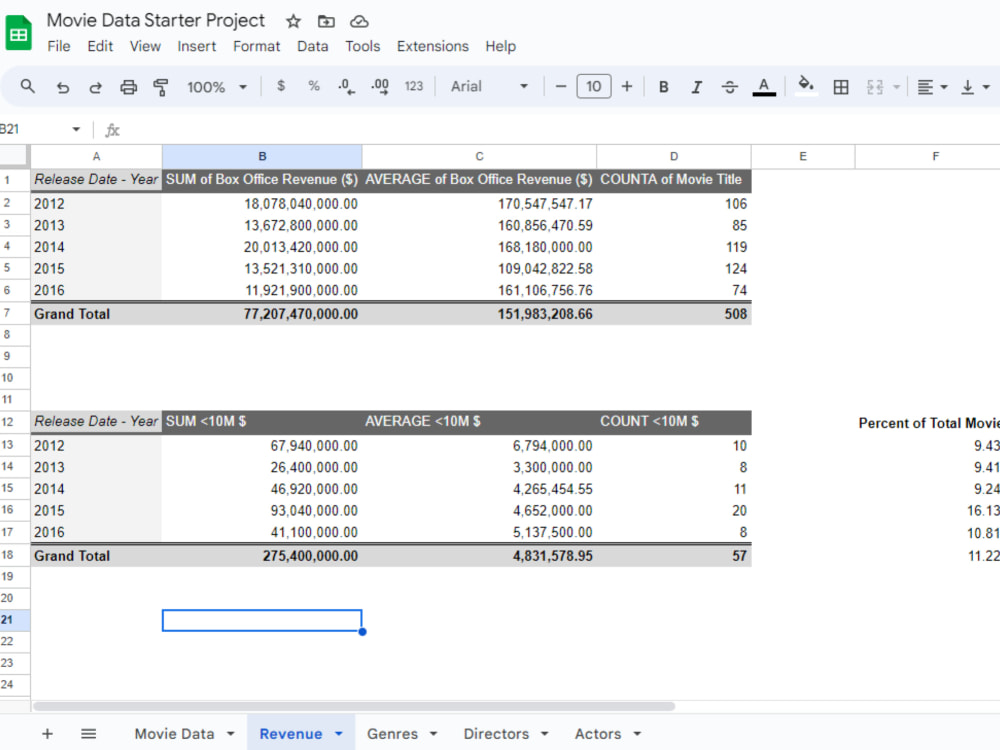The image size is (1000, 750).
Task: Open the Extensions menu
Action: (x=432, y=47)
